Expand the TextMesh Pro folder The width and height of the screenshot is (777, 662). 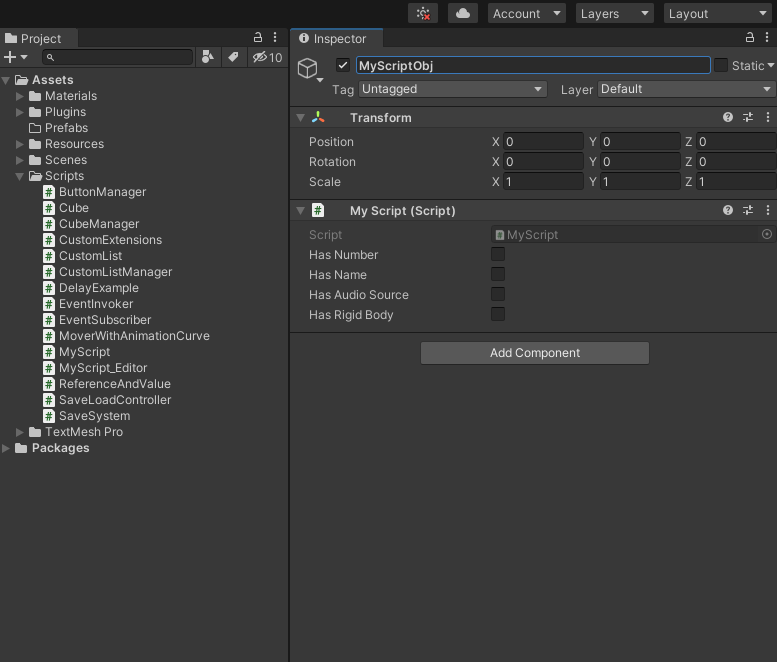[x=20, y=432]
